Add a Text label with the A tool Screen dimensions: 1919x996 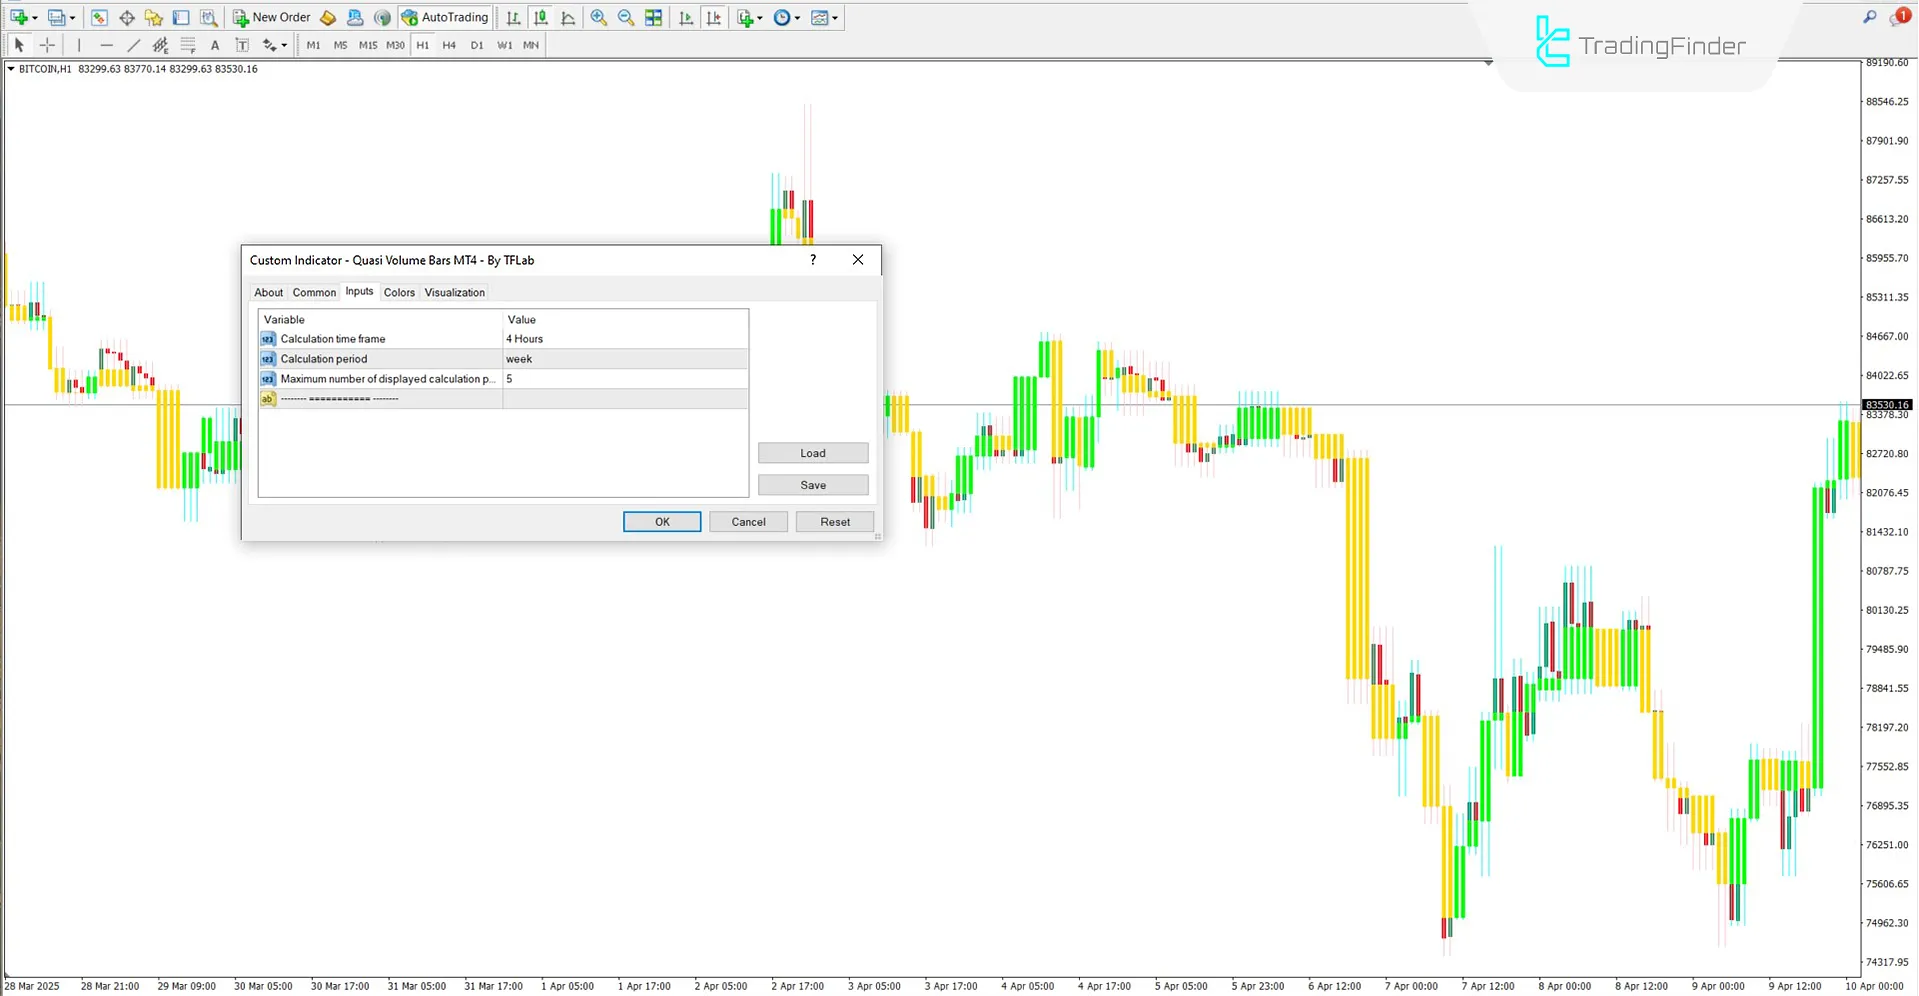tap(215, 45)
